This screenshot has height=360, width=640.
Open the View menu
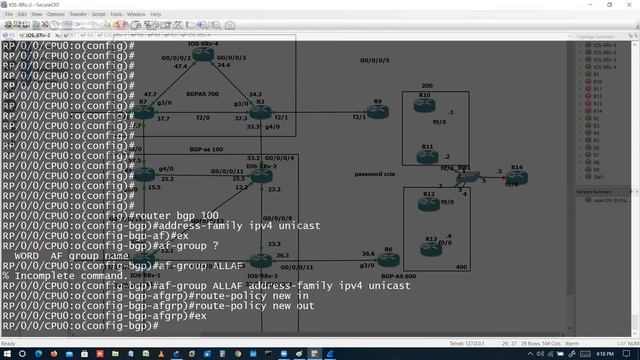37,14
